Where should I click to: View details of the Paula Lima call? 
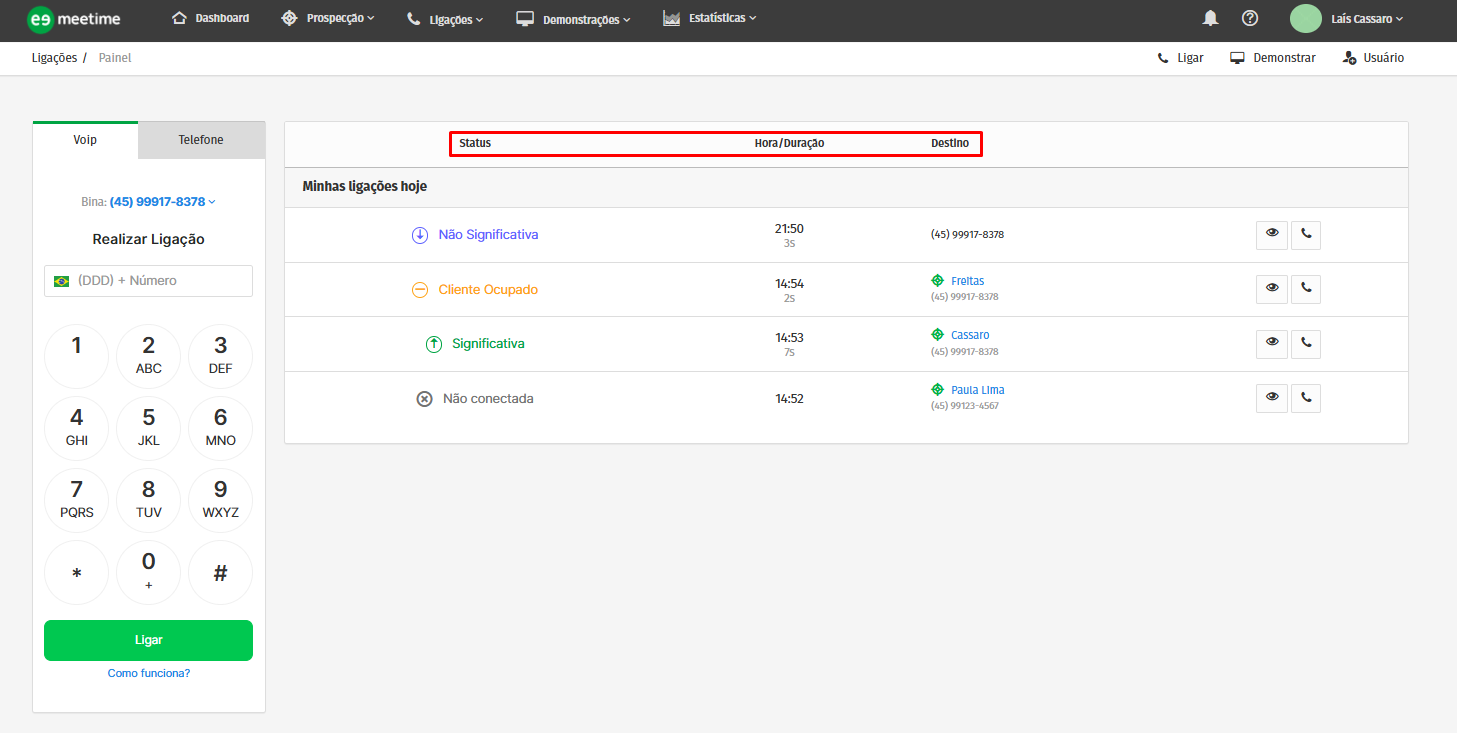coord(1272,398)
